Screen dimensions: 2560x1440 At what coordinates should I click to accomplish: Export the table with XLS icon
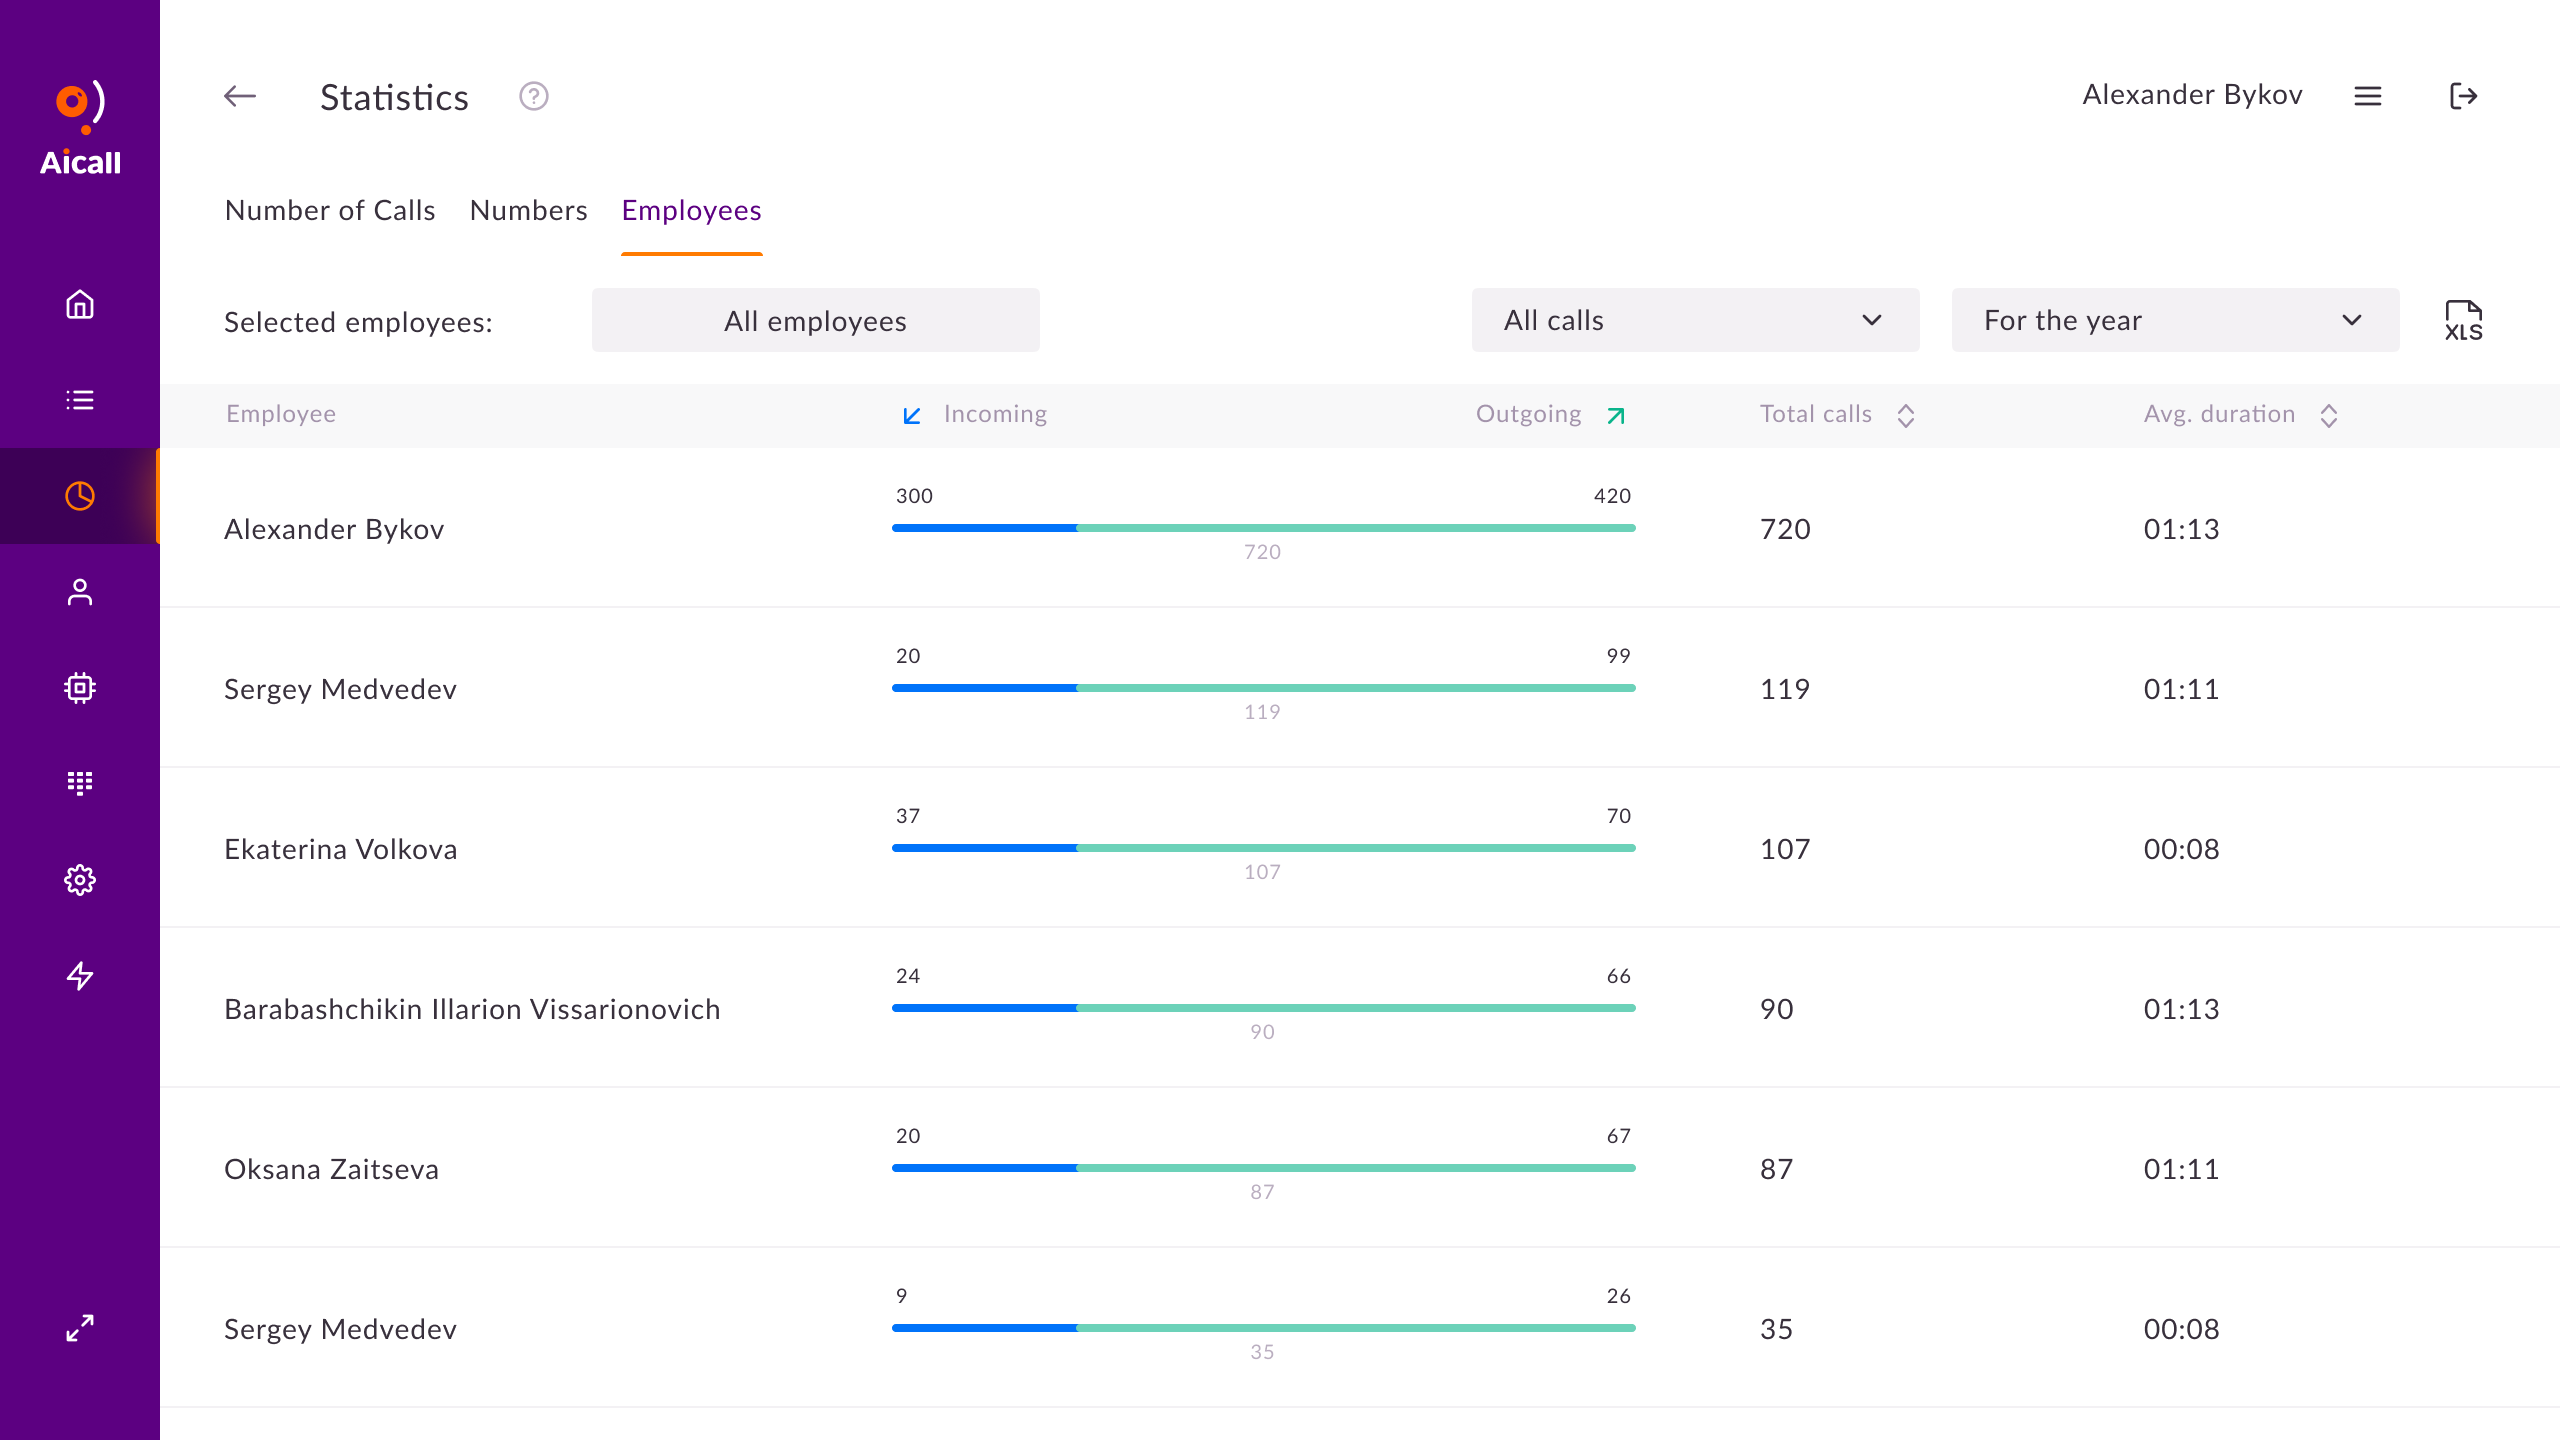point(2463,321)
